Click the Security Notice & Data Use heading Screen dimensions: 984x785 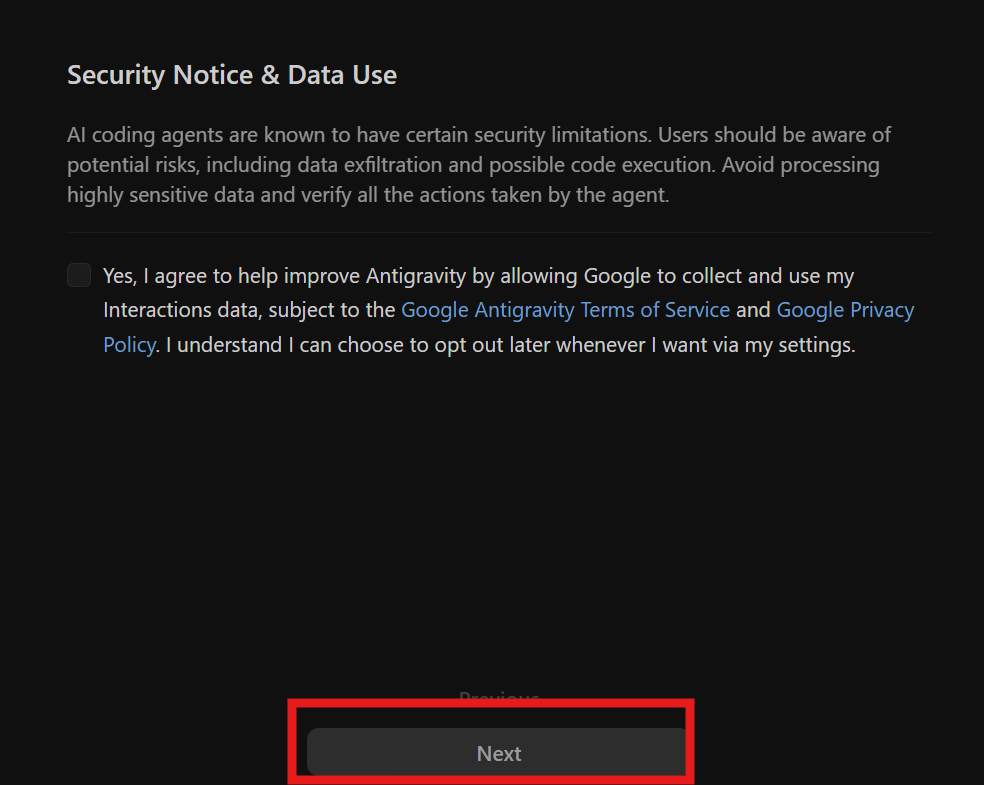(x=232, y=75)
